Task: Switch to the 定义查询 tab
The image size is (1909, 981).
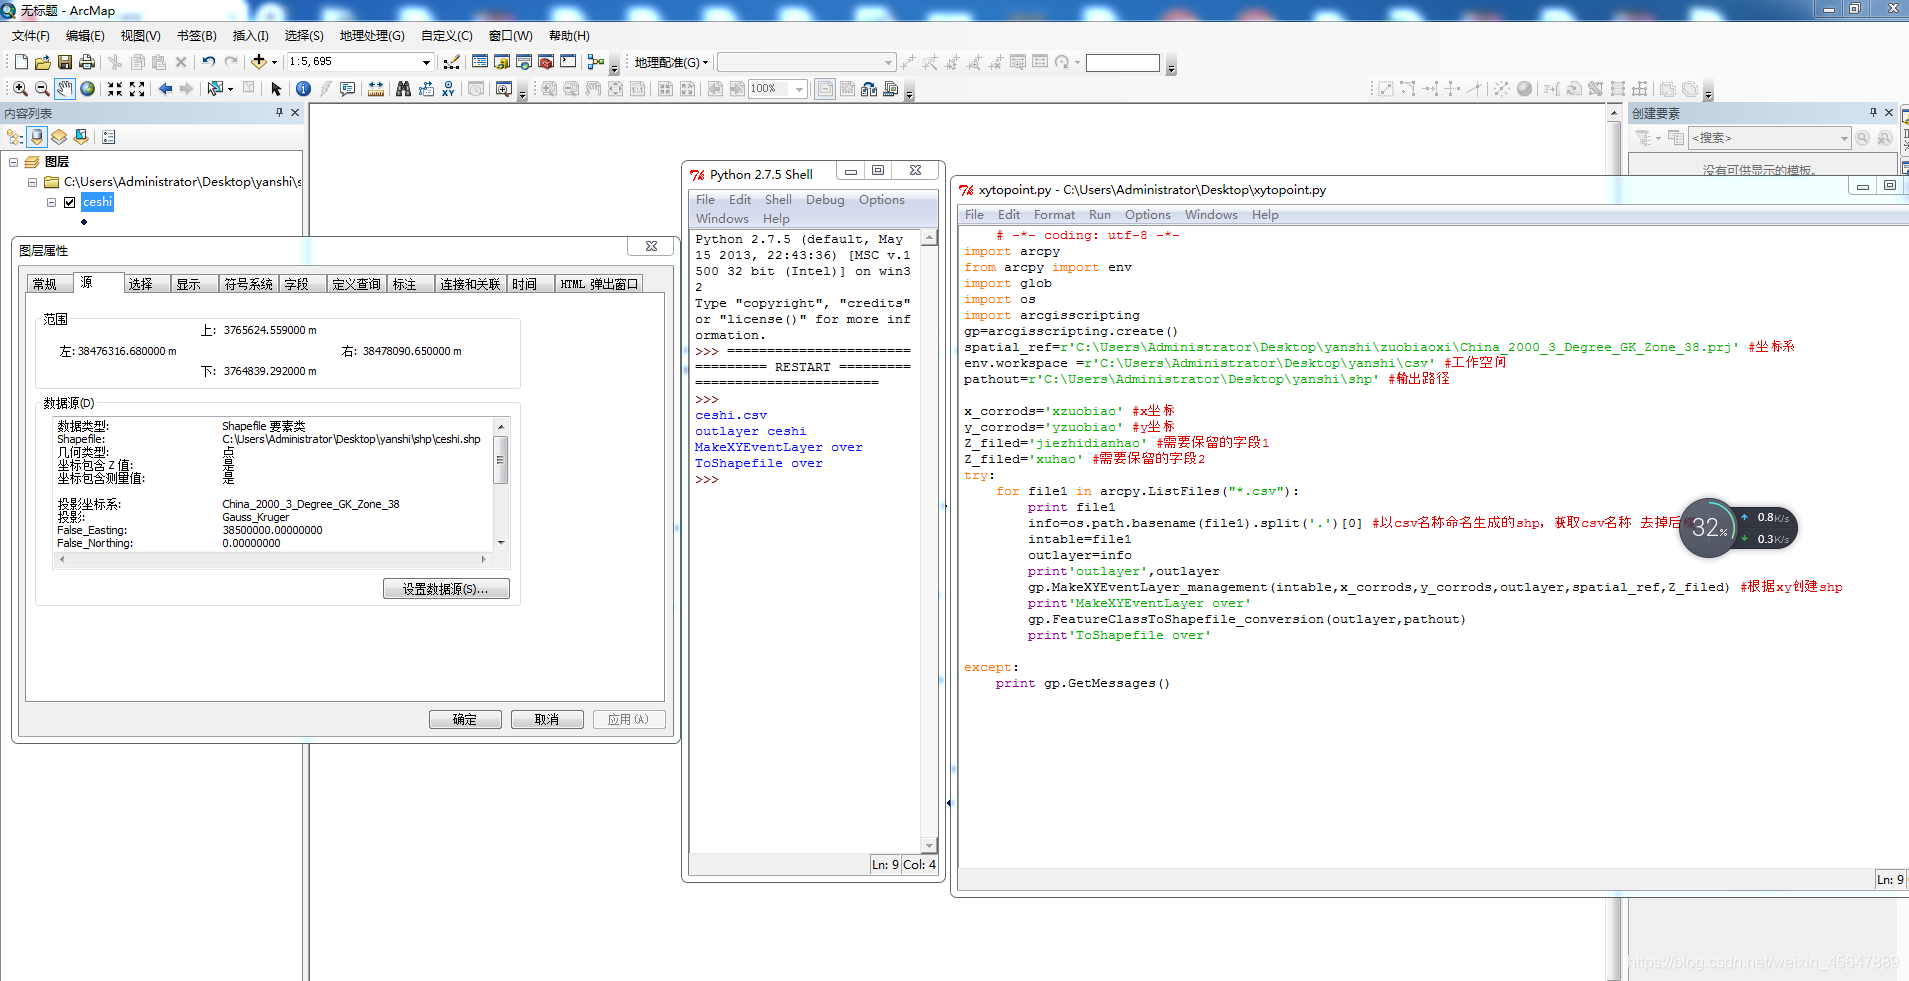Action: (x=356, y=284)
